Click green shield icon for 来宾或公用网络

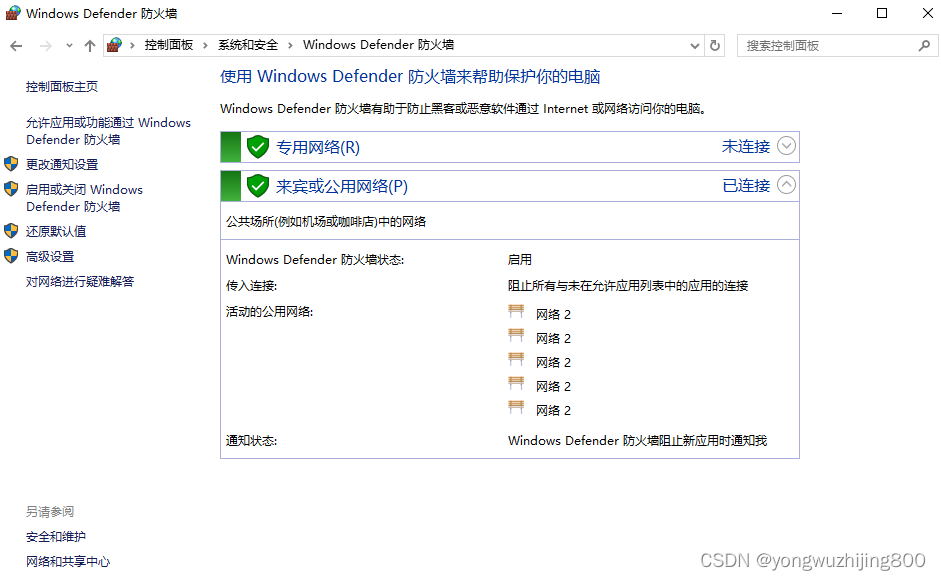coord(258,186)
